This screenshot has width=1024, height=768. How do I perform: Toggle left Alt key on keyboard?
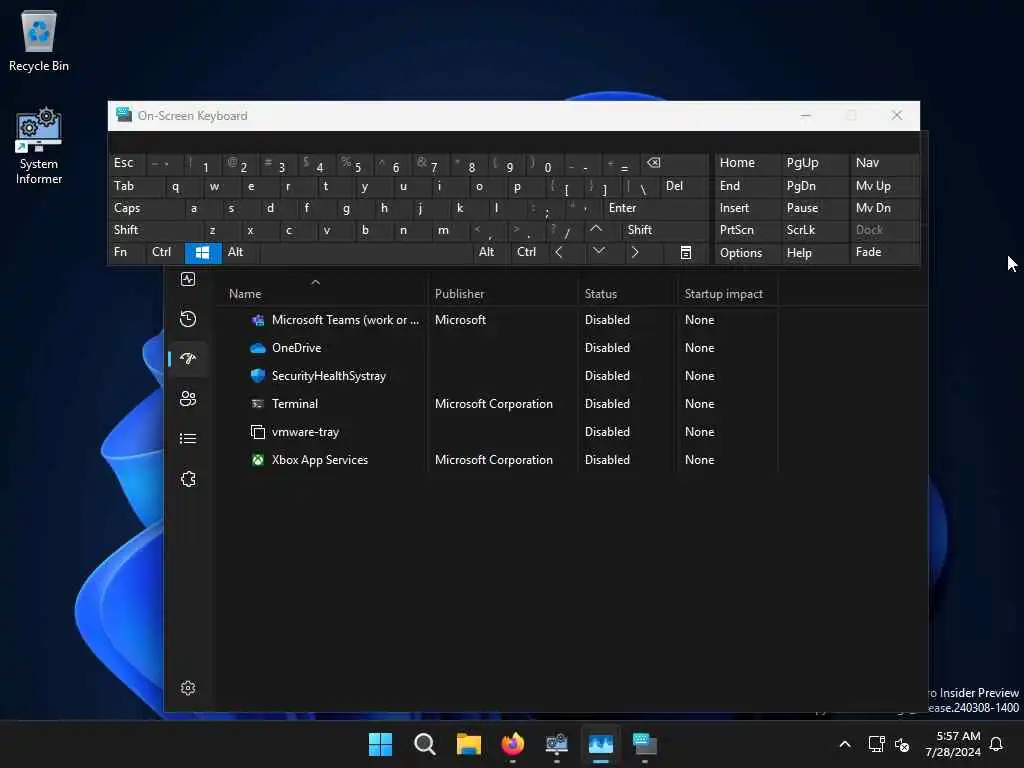[240, 252]
